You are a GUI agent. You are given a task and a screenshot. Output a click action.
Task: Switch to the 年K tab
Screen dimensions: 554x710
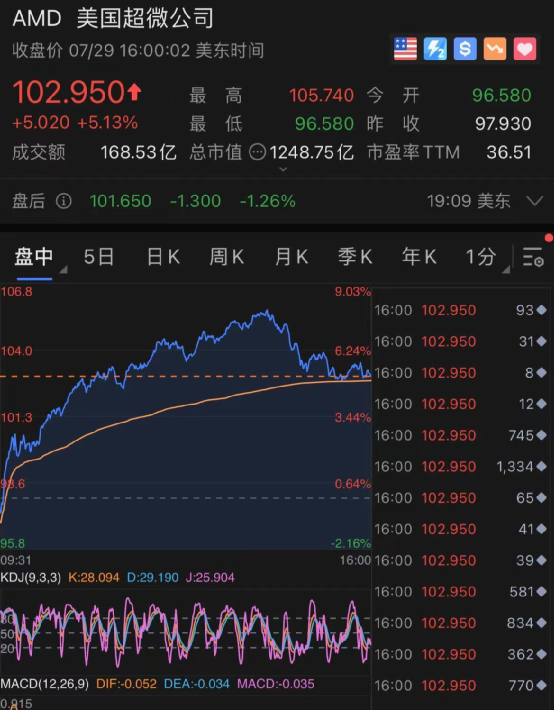(419, 257)
